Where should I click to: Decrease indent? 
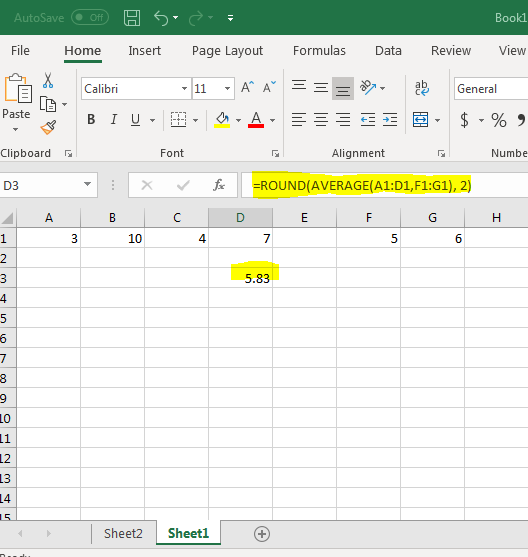click(x=368, y=120)
